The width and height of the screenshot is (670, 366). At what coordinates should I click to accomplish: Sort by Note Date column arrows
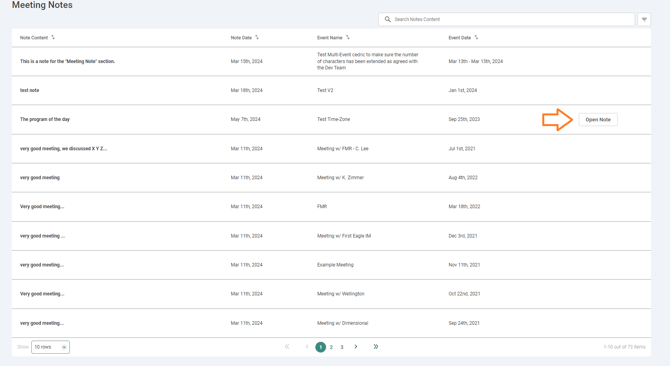pos(257,37)
